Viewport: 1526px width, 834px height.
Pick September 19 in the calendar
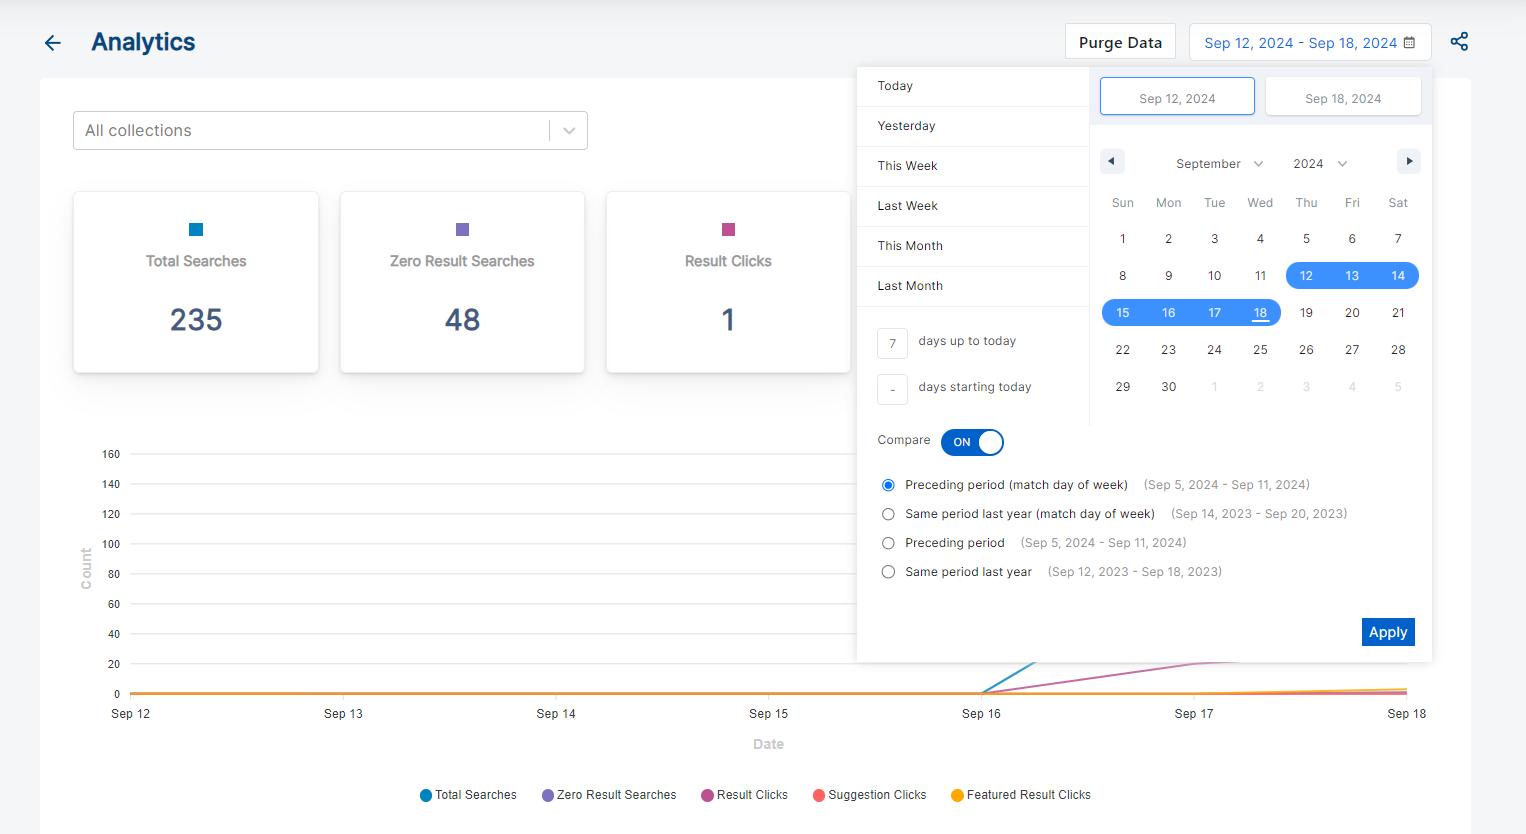(x=1306, y=313)
